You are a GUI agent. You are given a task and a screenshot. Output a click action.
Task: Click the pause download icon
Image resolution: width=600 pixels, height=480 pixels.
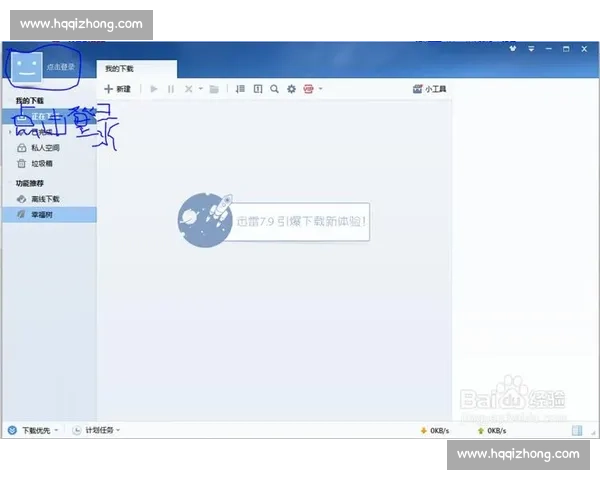pyautogui.click(x=171, y=89)
